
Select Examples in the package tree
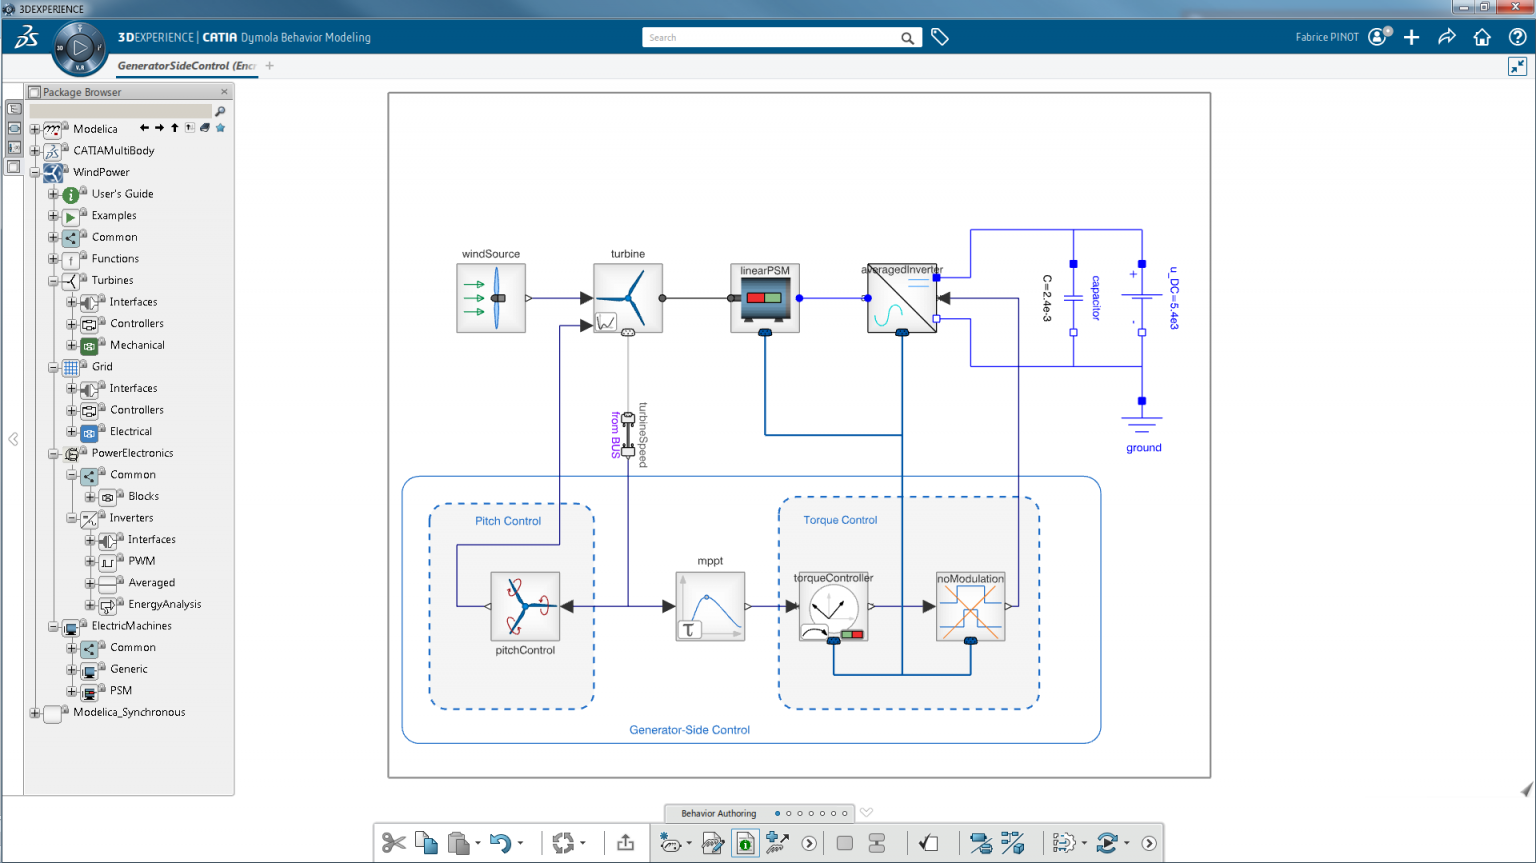click(x=114, y=215)
